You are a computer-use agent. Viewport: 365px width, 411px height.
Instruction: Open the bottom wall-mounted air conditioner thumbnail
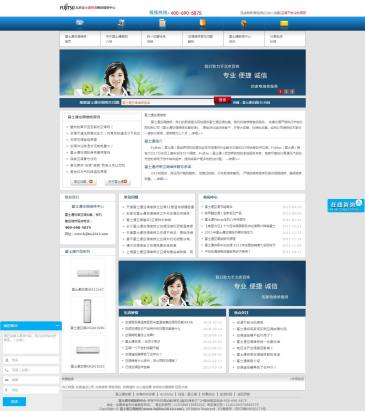tap(88, 350)
